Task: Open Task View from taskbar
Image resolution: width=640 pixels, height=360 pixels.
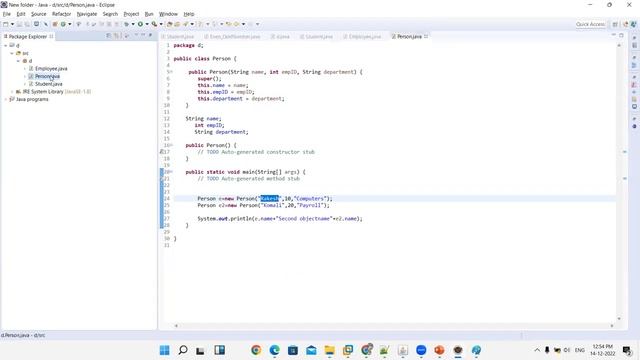Action: tap(200, 350)
